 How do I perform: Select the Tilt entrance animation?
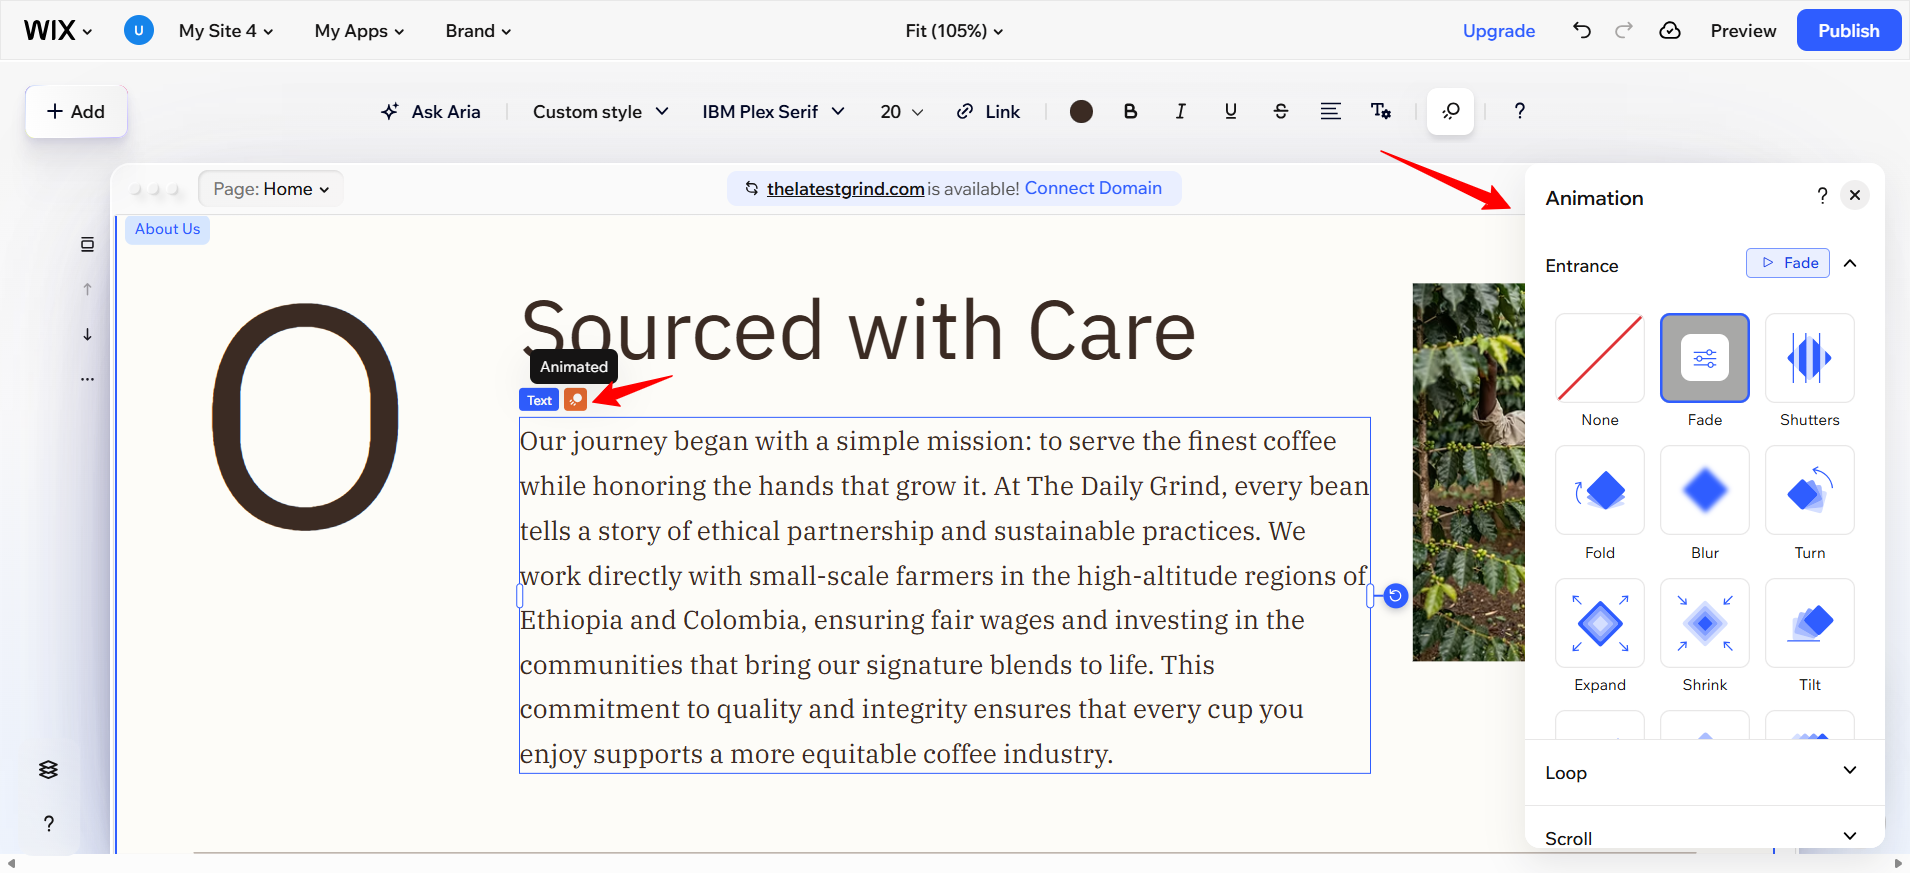1810,623
